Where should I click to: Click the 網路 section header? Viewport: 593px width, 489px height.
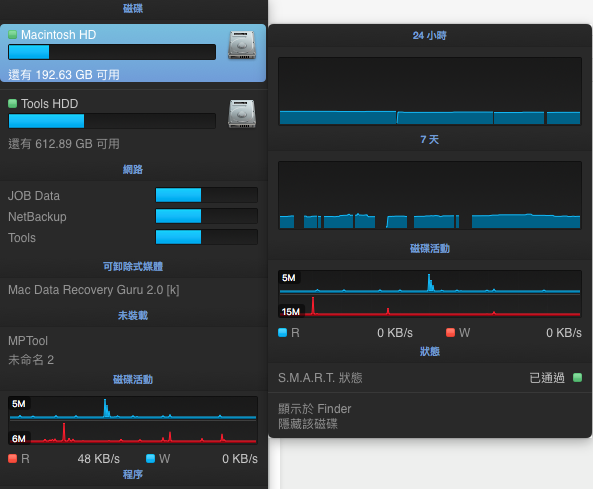(x=133, y=169)
